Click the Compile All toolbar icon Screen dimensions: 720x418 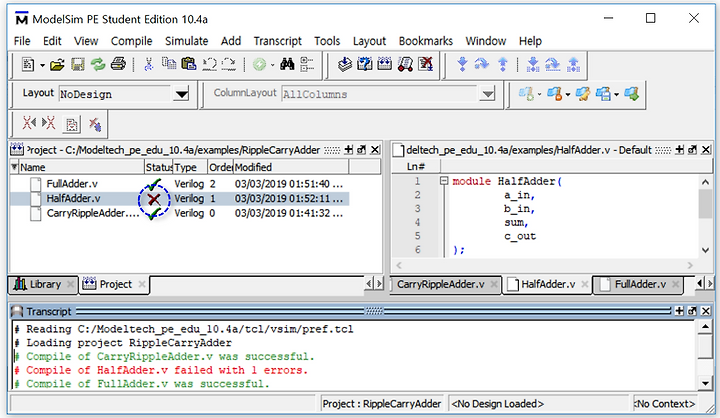pyautogui.click(x=385, y=64)
